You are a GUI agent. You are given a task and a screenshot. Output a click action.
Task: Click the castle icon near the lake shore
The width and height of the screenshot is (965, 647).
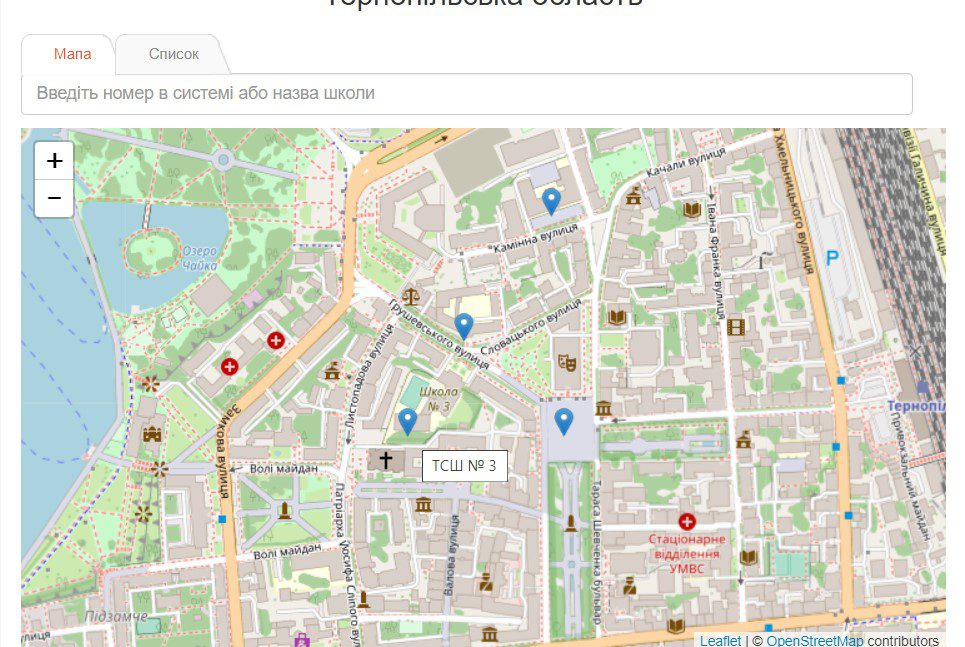152,435
